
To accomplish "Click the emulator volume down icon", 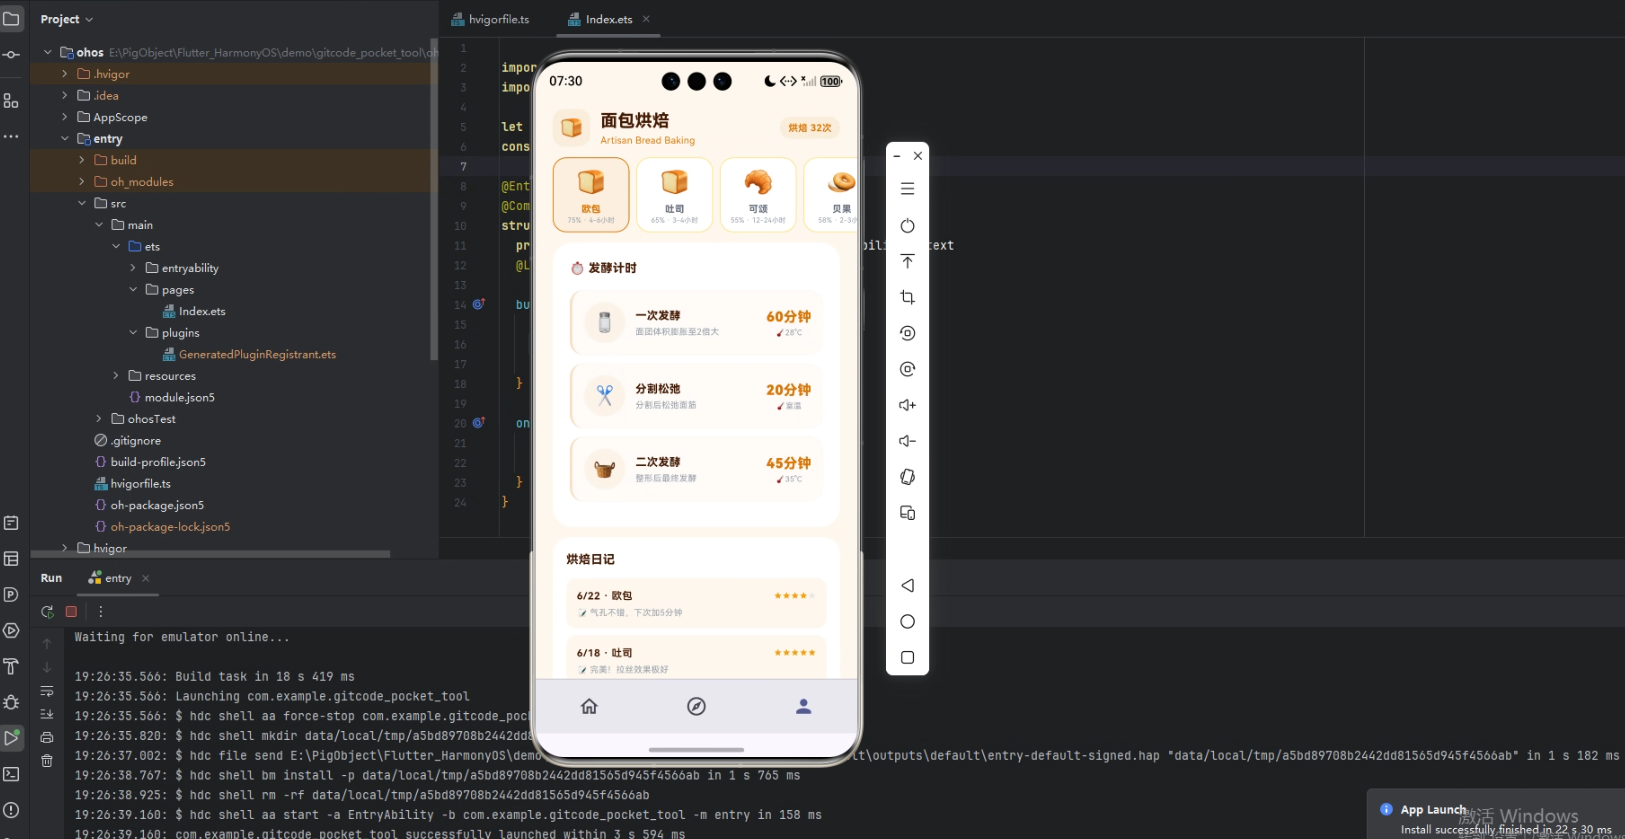I will point(907,441).
